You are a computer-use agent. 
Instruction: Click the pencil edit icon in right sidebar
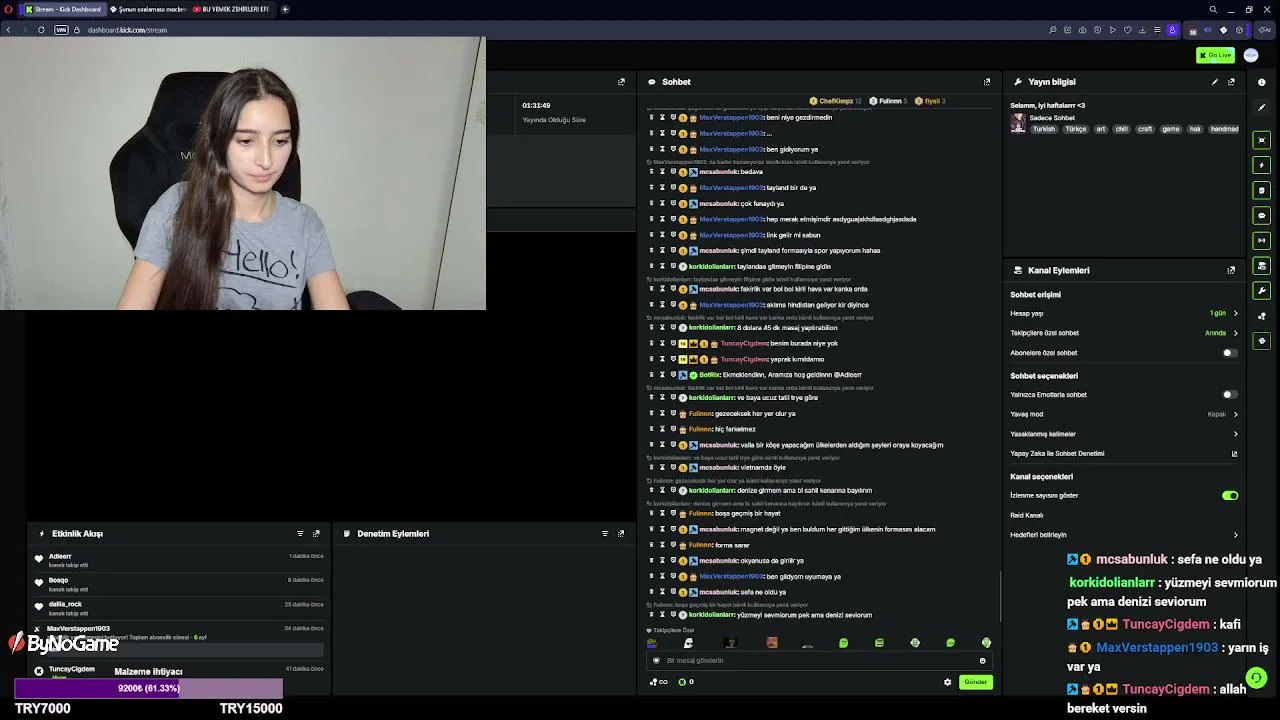pos(1262,107)
